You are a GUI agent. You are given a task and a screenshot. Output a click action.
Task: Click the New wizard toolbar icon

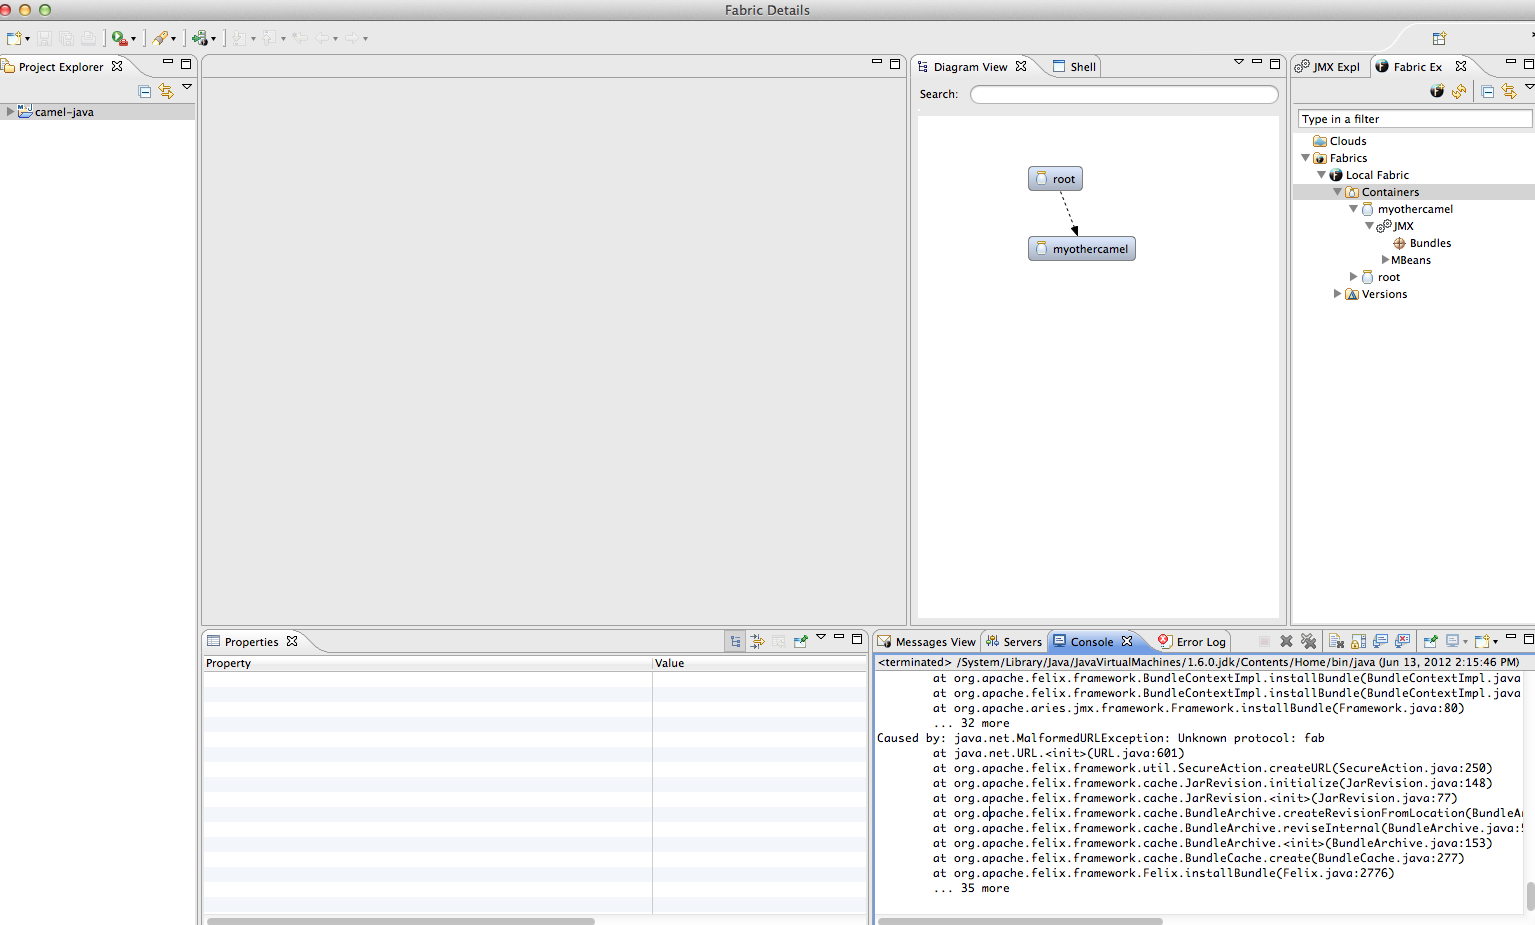click(x=14, y=38)
